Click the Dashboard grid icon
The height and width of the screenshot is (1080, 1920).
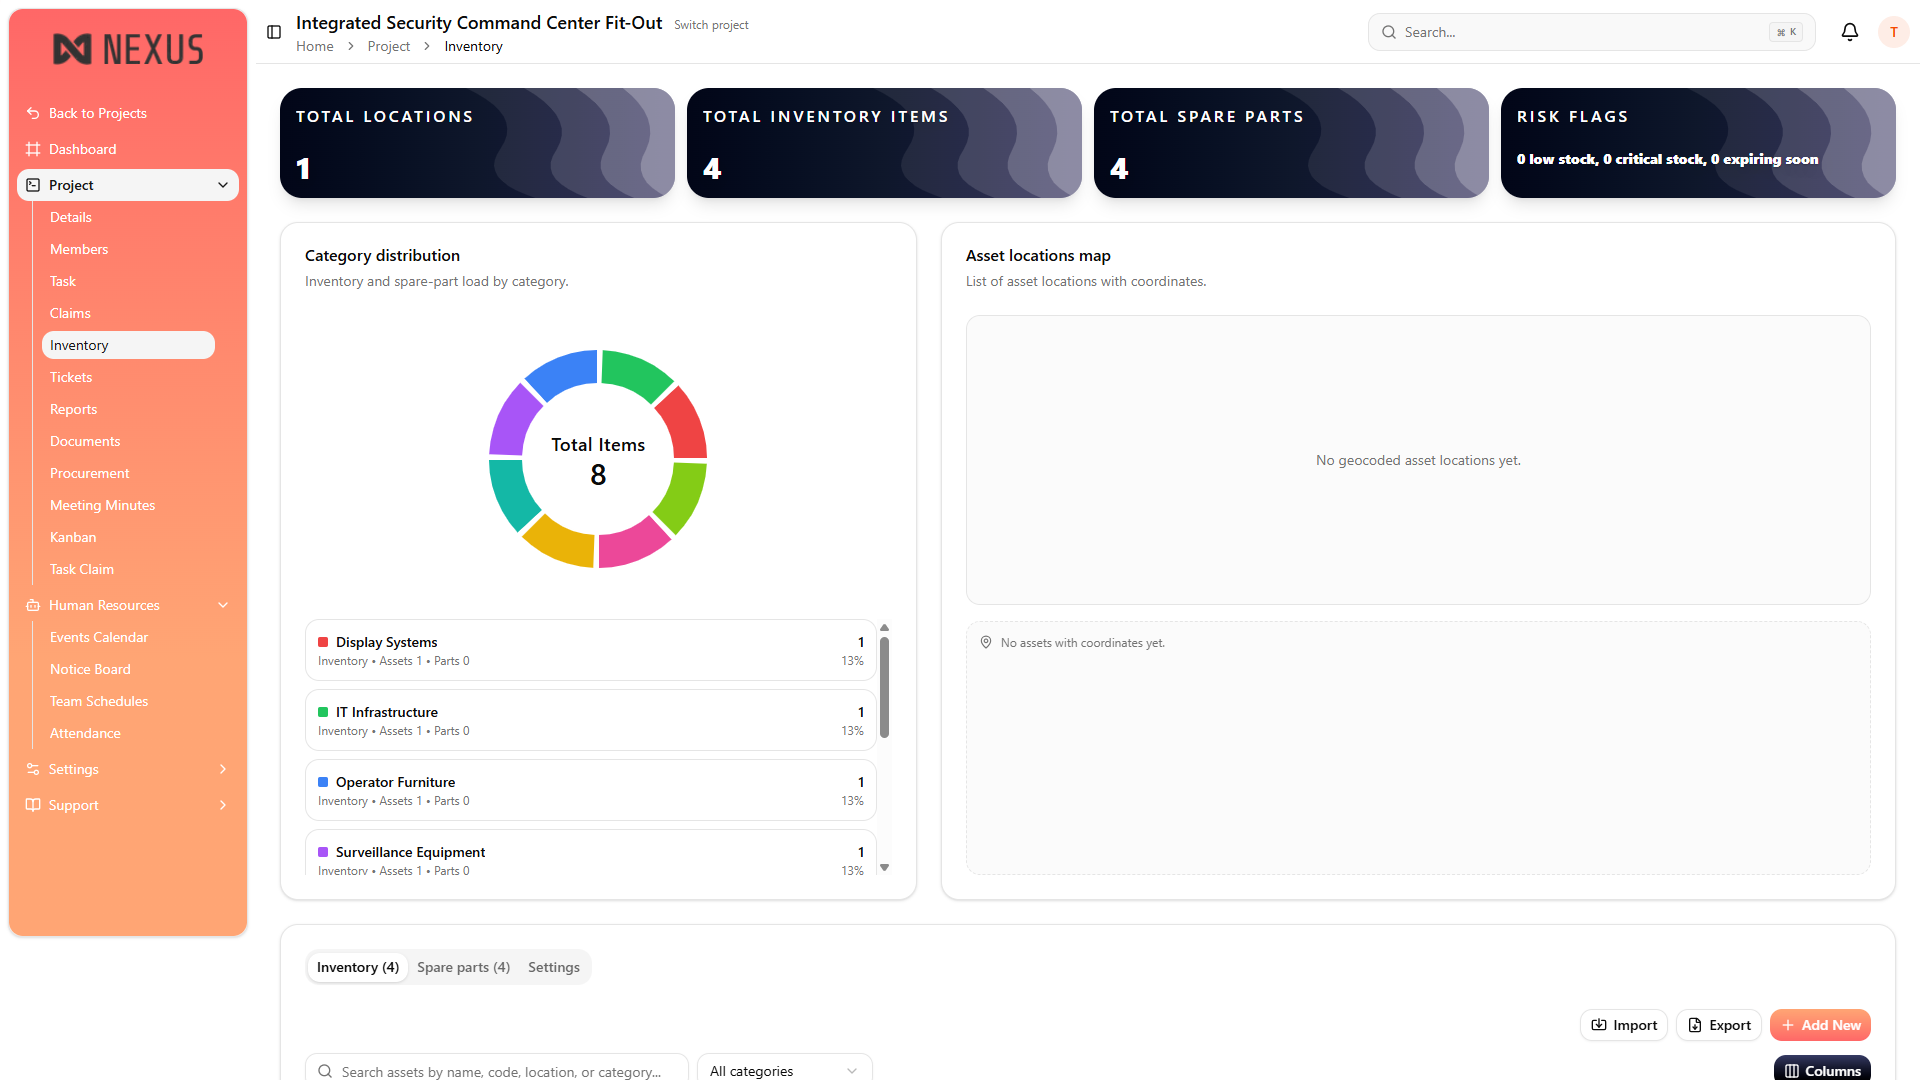click(33, 149)
